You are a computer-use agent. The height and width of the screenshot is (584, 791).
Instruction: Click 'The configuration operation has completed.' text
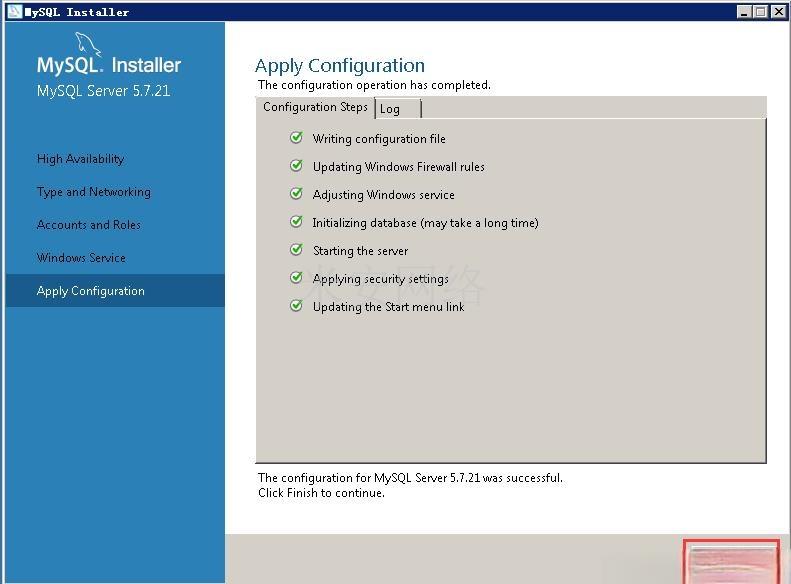(374, 85)
